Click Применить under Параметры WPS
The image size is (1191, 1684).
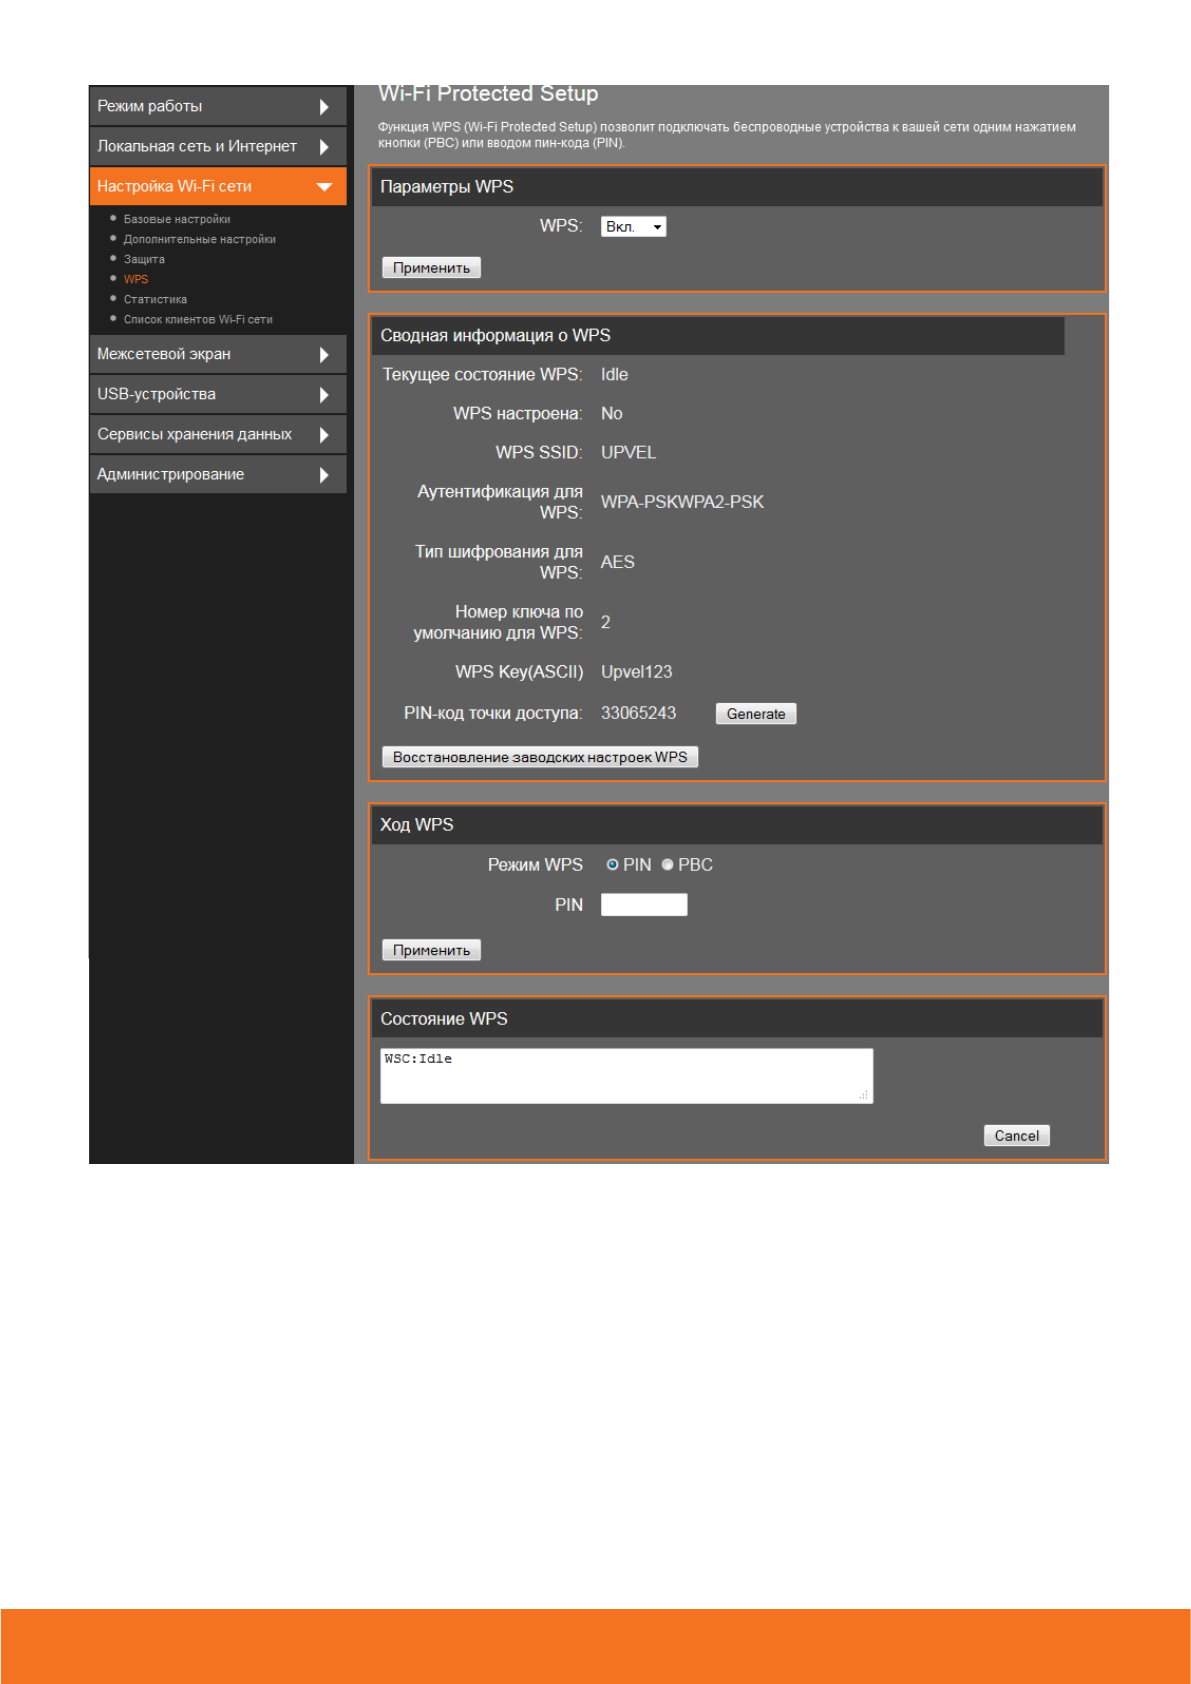click(431, 268)
